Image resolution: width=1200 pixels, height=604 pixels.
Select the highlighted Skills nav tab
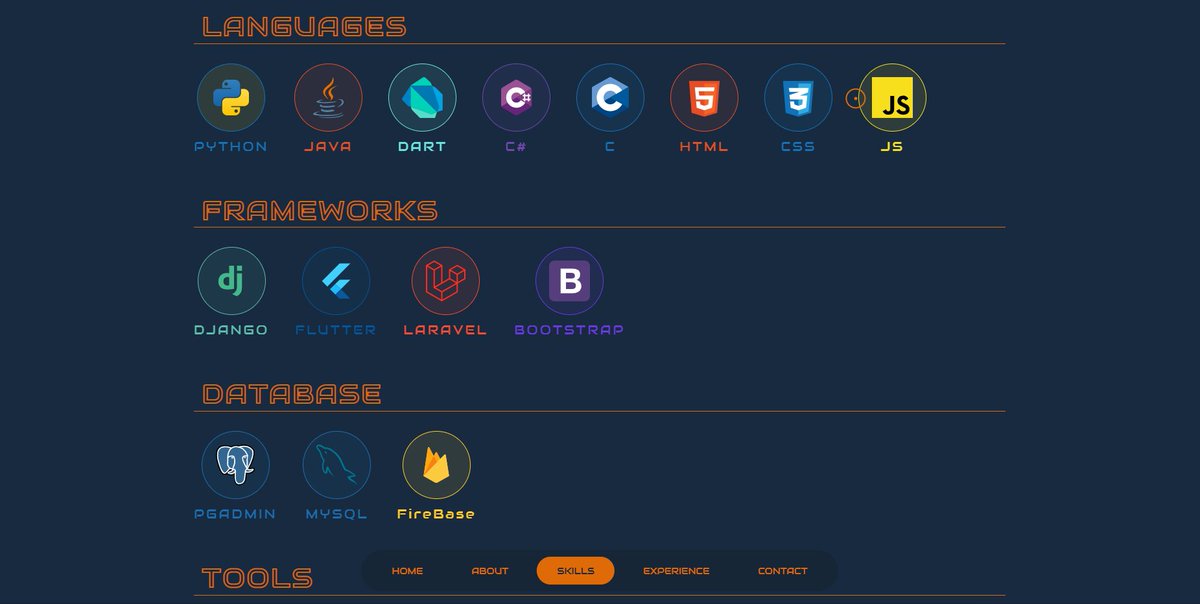[575, 571]
